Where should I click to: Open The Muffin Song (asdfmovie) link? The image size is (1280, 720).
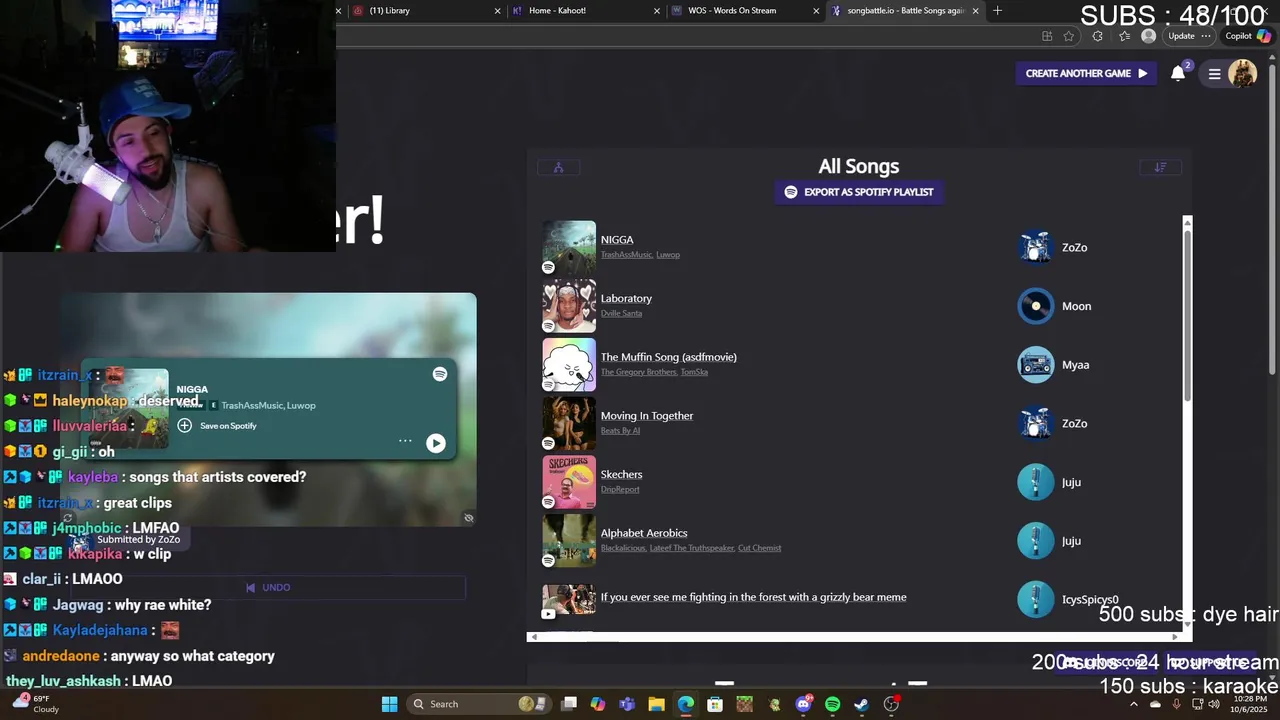[x=668, y=357]
